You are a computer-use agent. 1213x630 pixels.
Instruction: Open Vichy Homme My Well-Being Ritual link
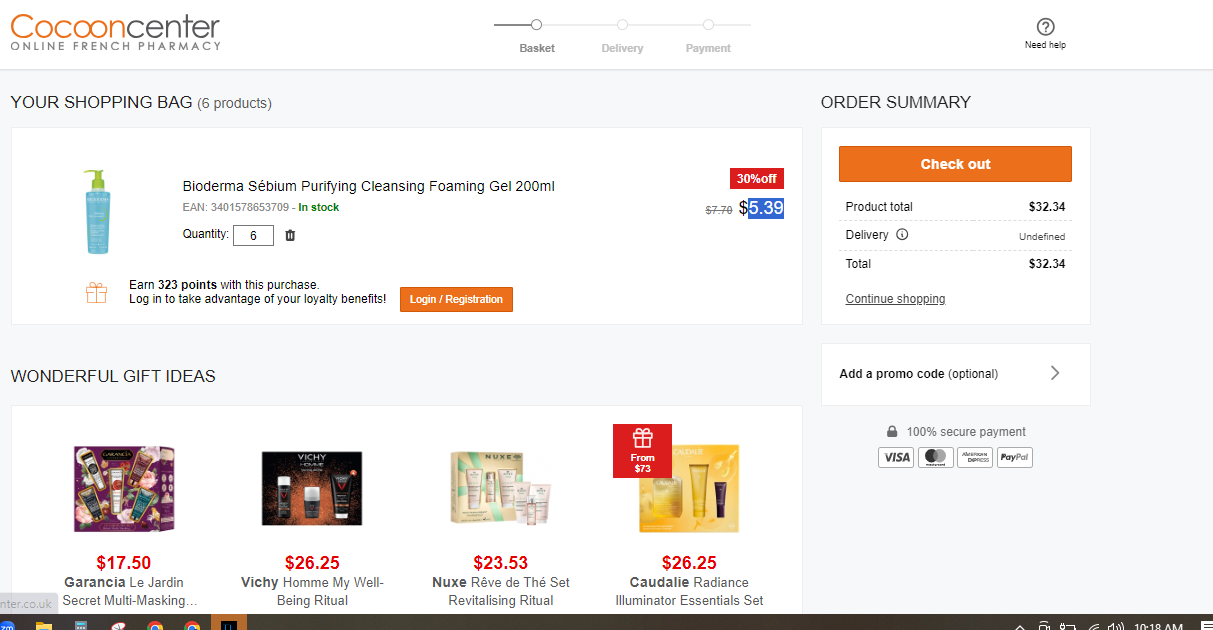(312, 591)
